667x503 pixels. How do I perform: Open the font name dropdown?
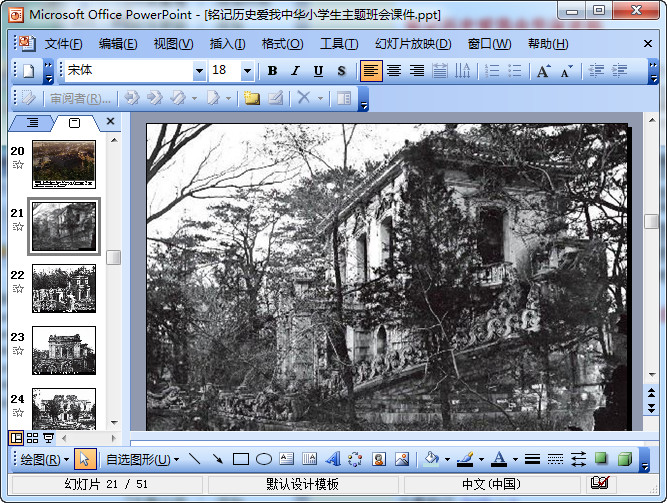tap(198, 71)
